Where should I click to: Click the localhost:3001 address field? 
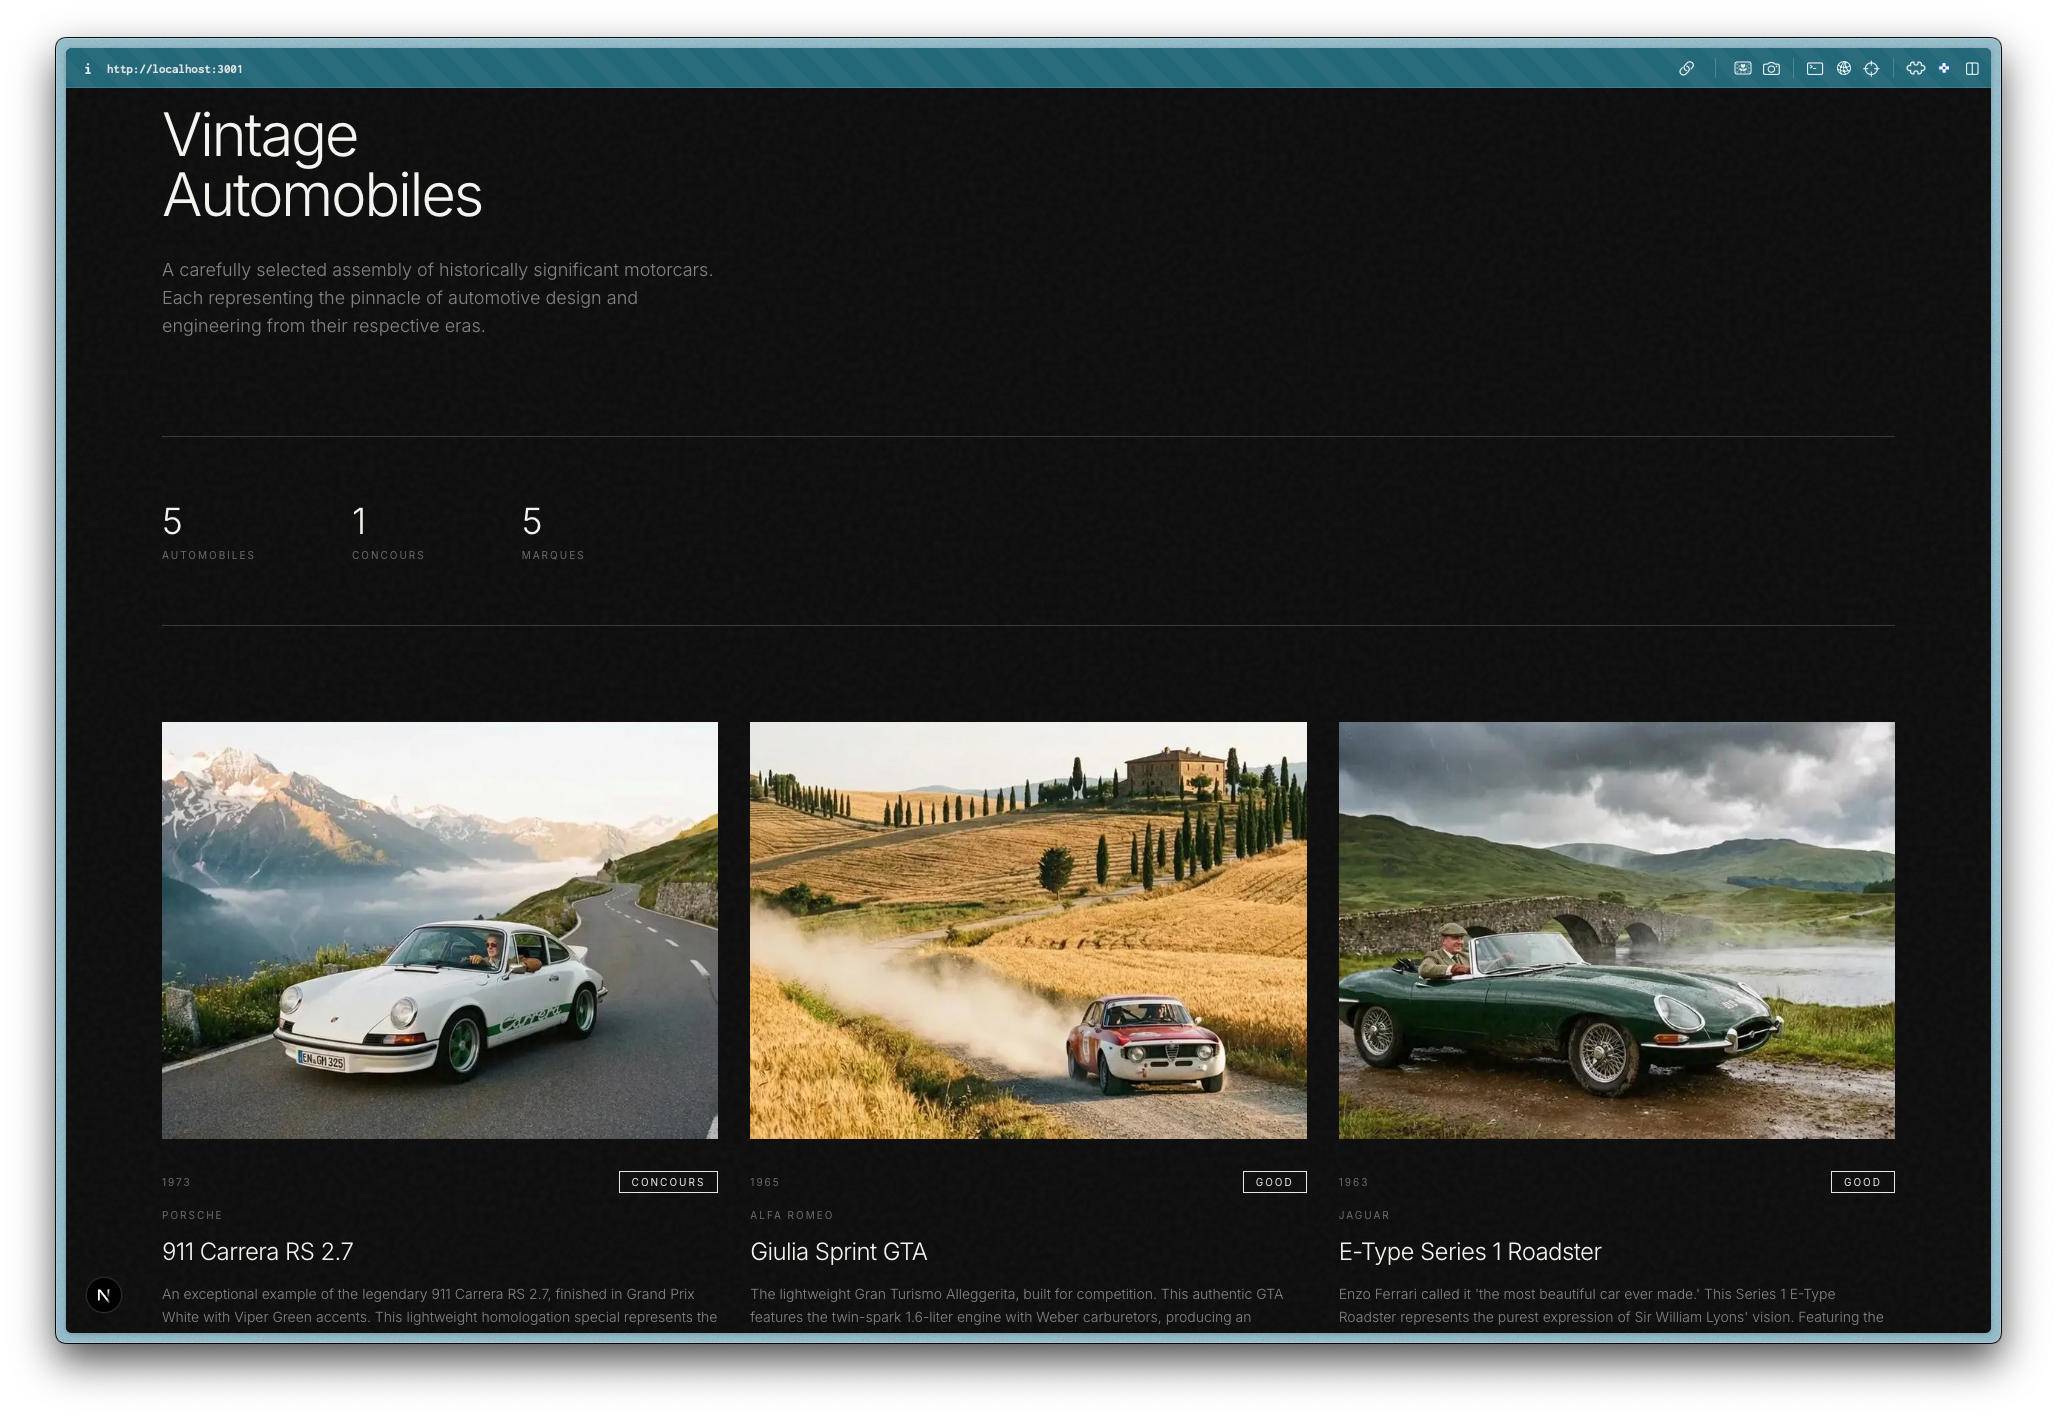click(x=174, y=69)
